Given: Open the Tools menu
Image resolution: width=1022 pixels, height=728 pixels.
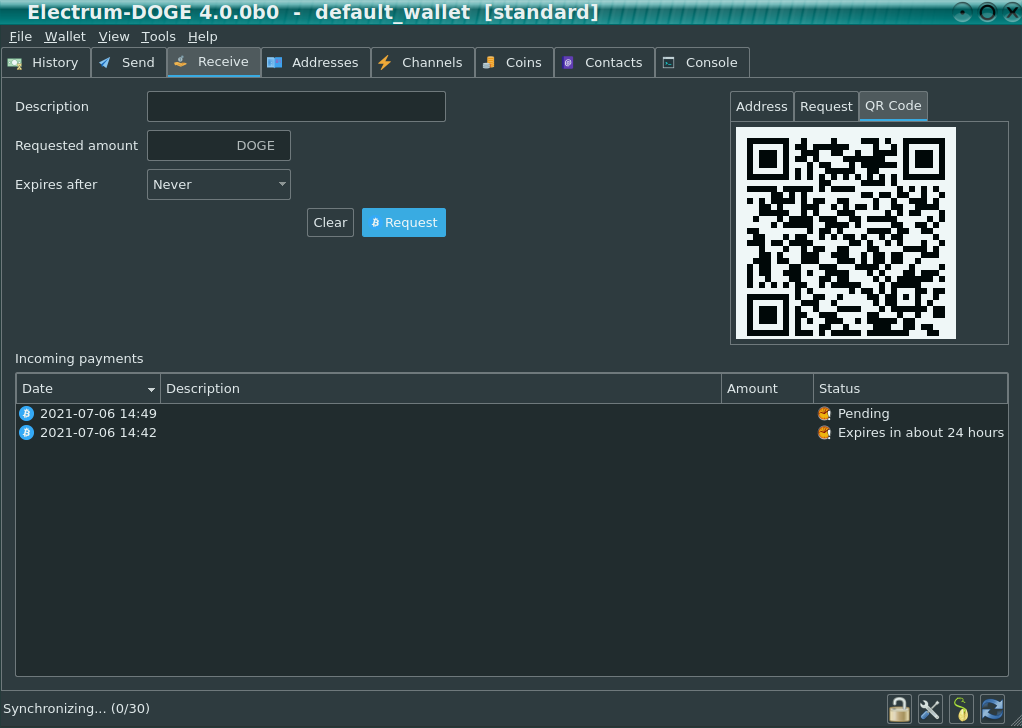Looking at the screenshot, I should click(x=158, y=36).
